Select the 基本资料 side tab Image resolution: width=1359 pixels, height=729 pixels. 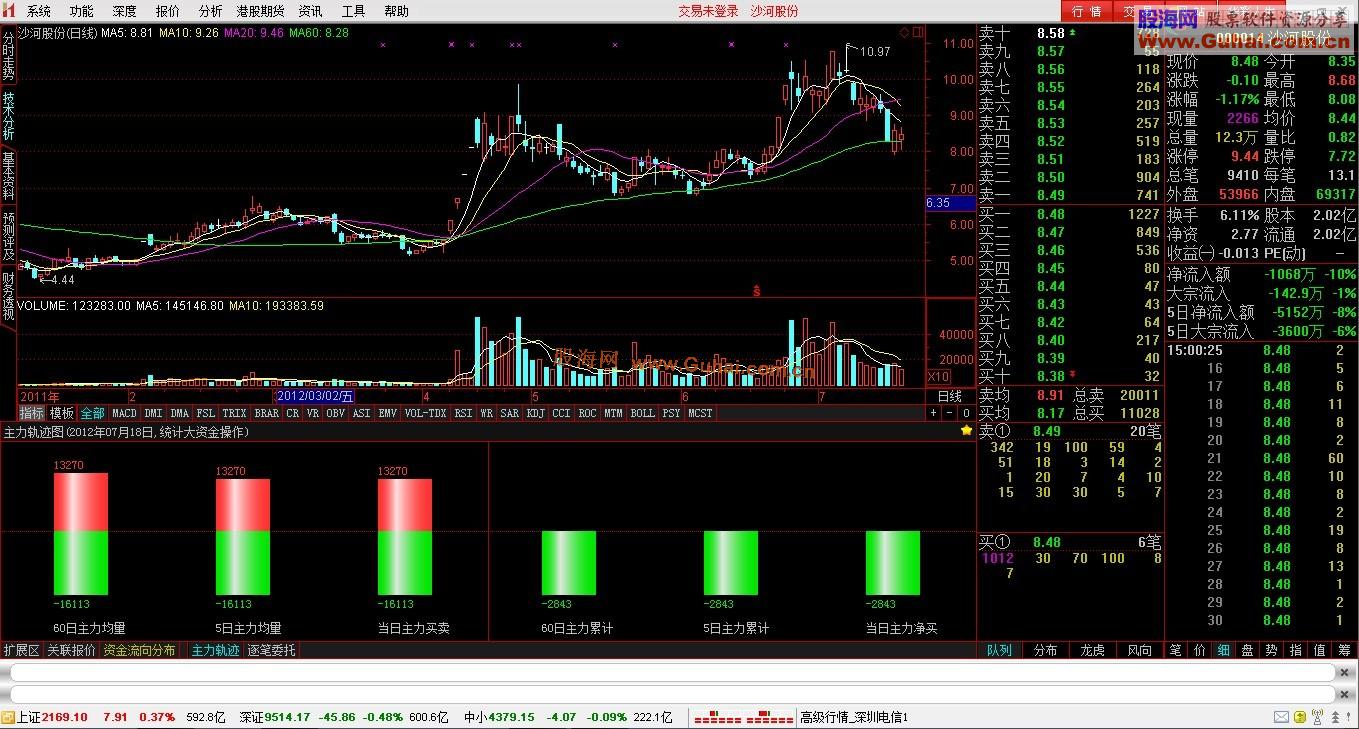tap(8, 176)
